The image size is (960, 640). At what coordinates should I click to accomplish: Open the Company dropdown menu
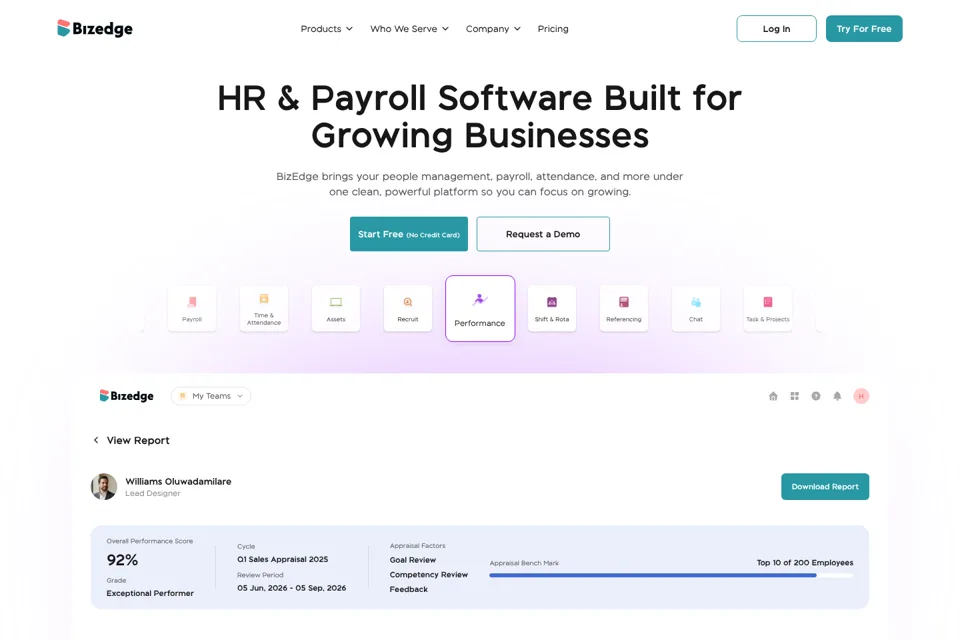tap(493, 29)
